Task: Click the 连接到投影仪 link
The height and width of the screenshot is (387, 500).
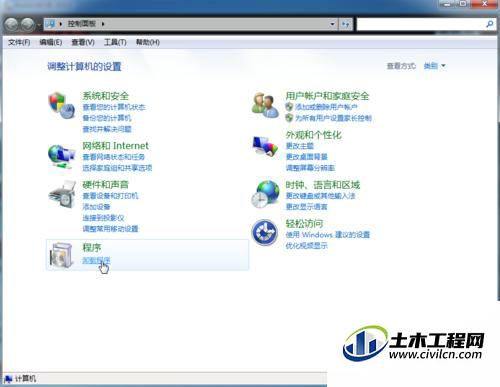Action: 103,218
